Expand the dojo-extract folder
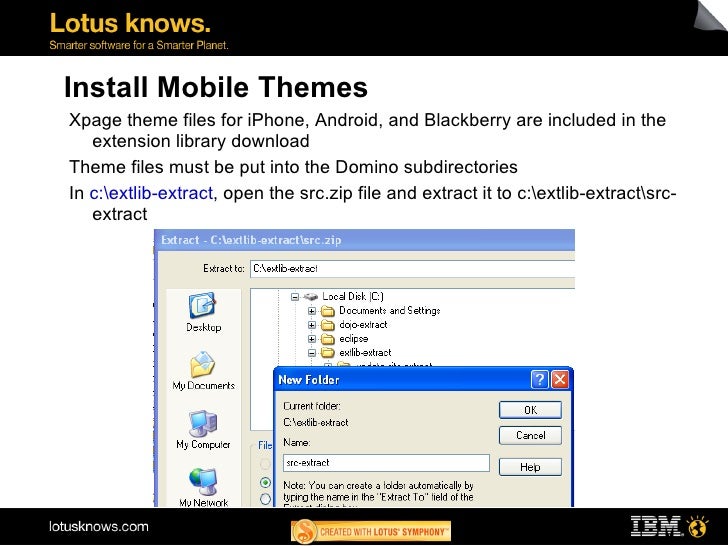Image resolution: width=728 pixels, height=546 pixels. click(312, 325)
